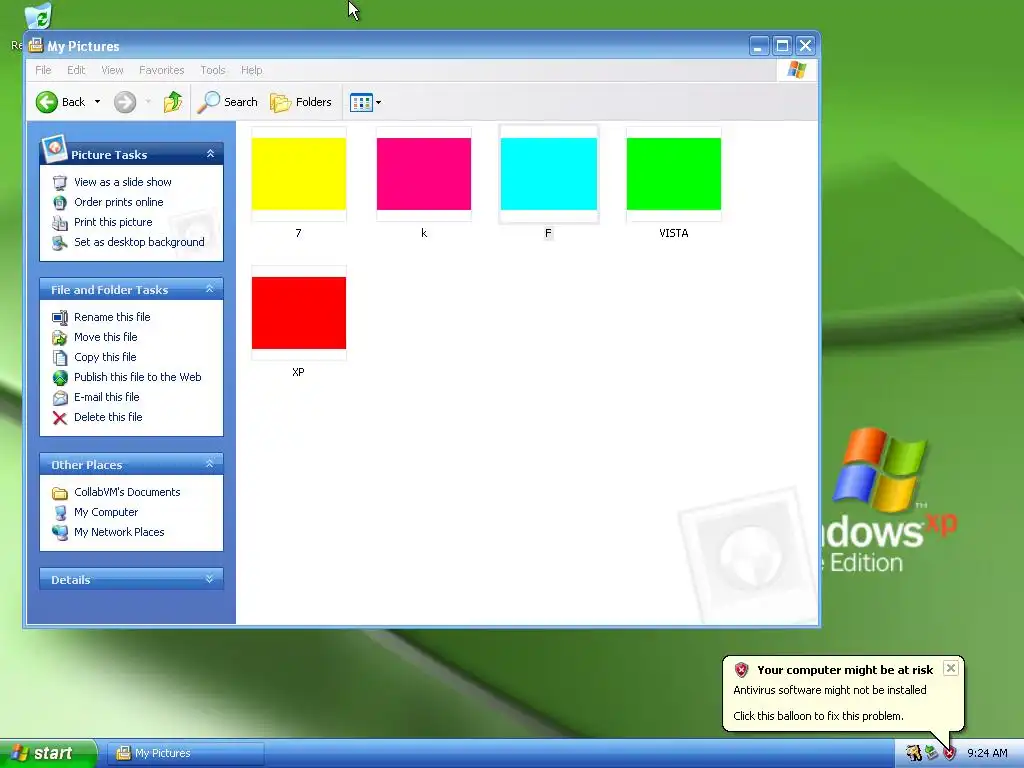
Task: Click Print this picture link
Action: coord(113,222)
